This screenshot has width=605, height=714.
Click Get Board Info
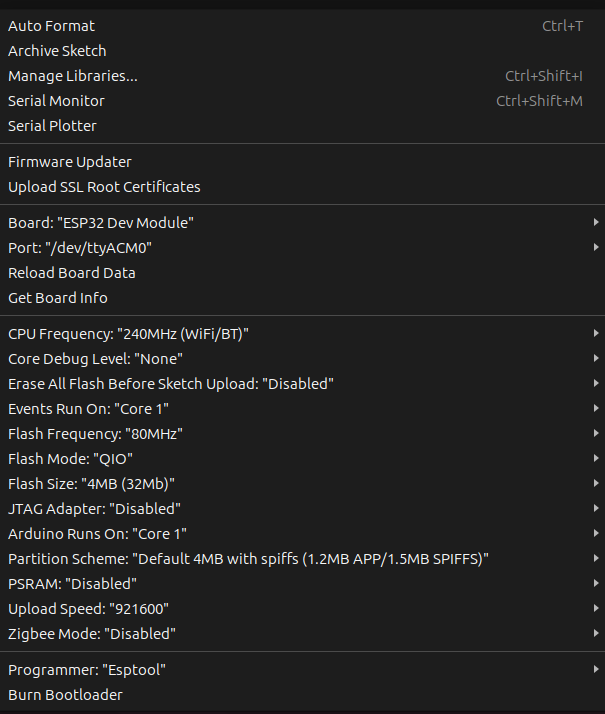pyautogui.click(x=302, y=298)
